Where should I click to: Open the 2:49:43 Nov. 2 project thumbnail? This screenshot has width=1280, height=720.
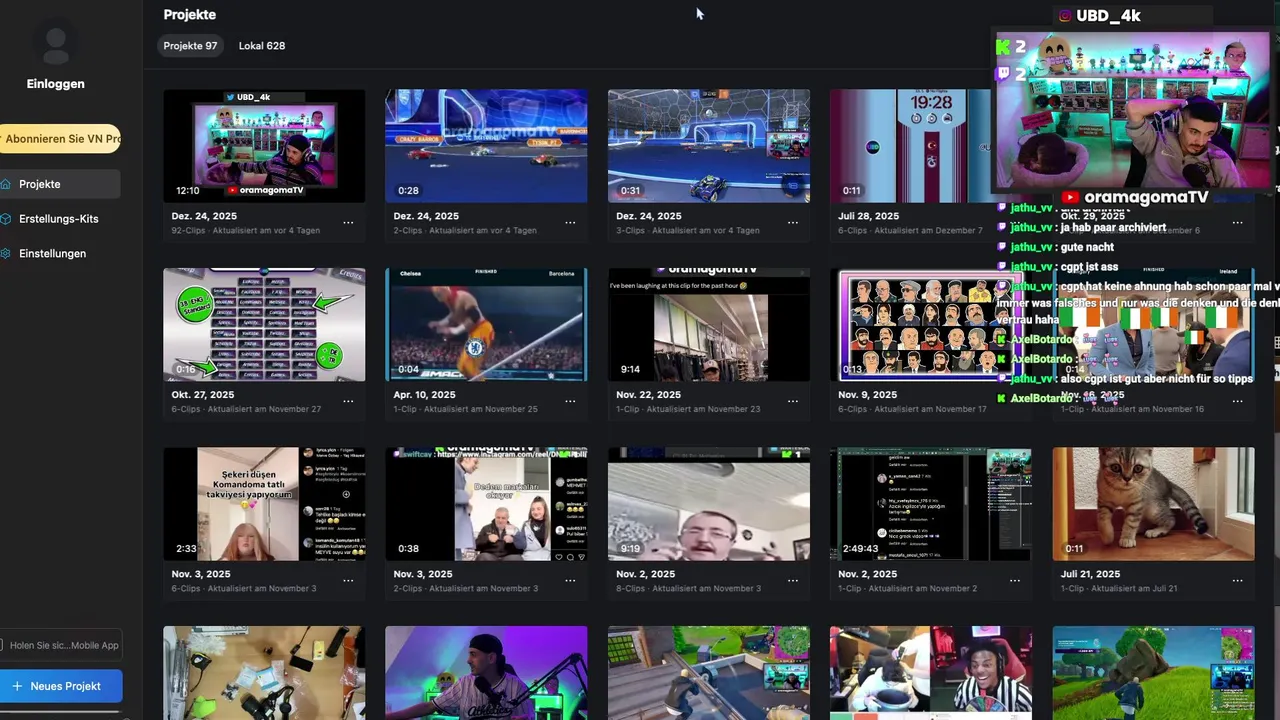click(x=931, y=504)
